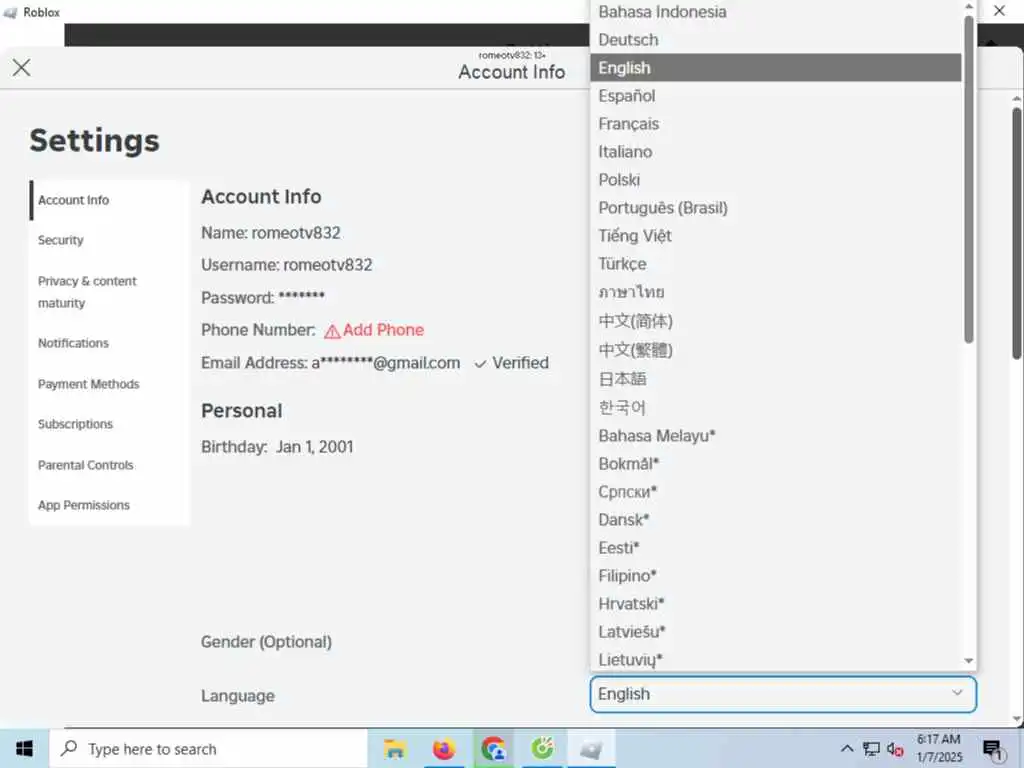
Task: Select Bahasa Indonesia from language list
Action: pyautogui.click(x=775, y=12)
